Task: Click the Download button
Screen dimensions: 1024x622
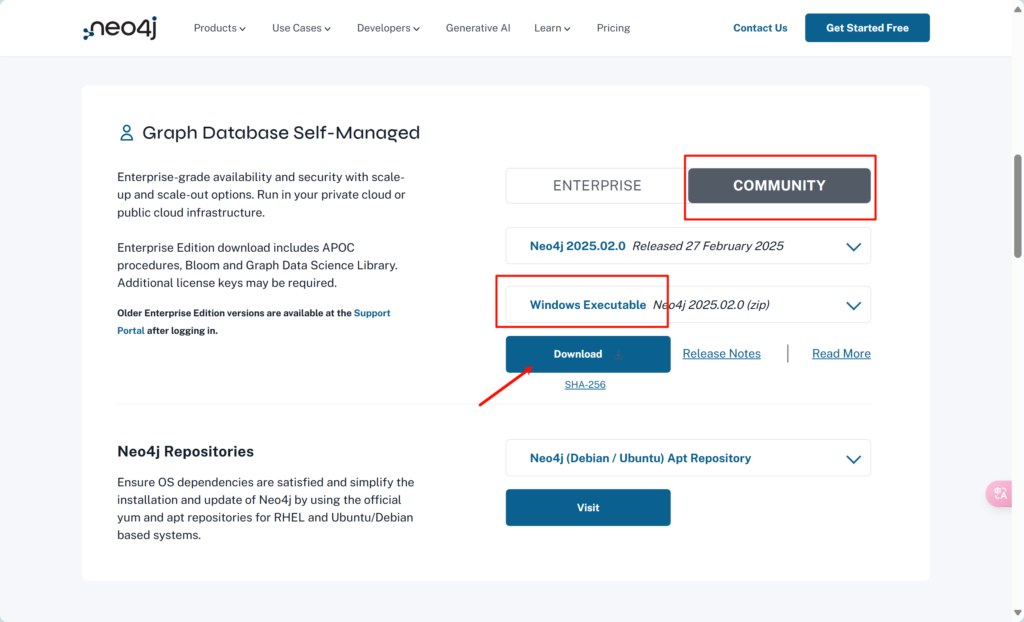Action: pos(588,354)
